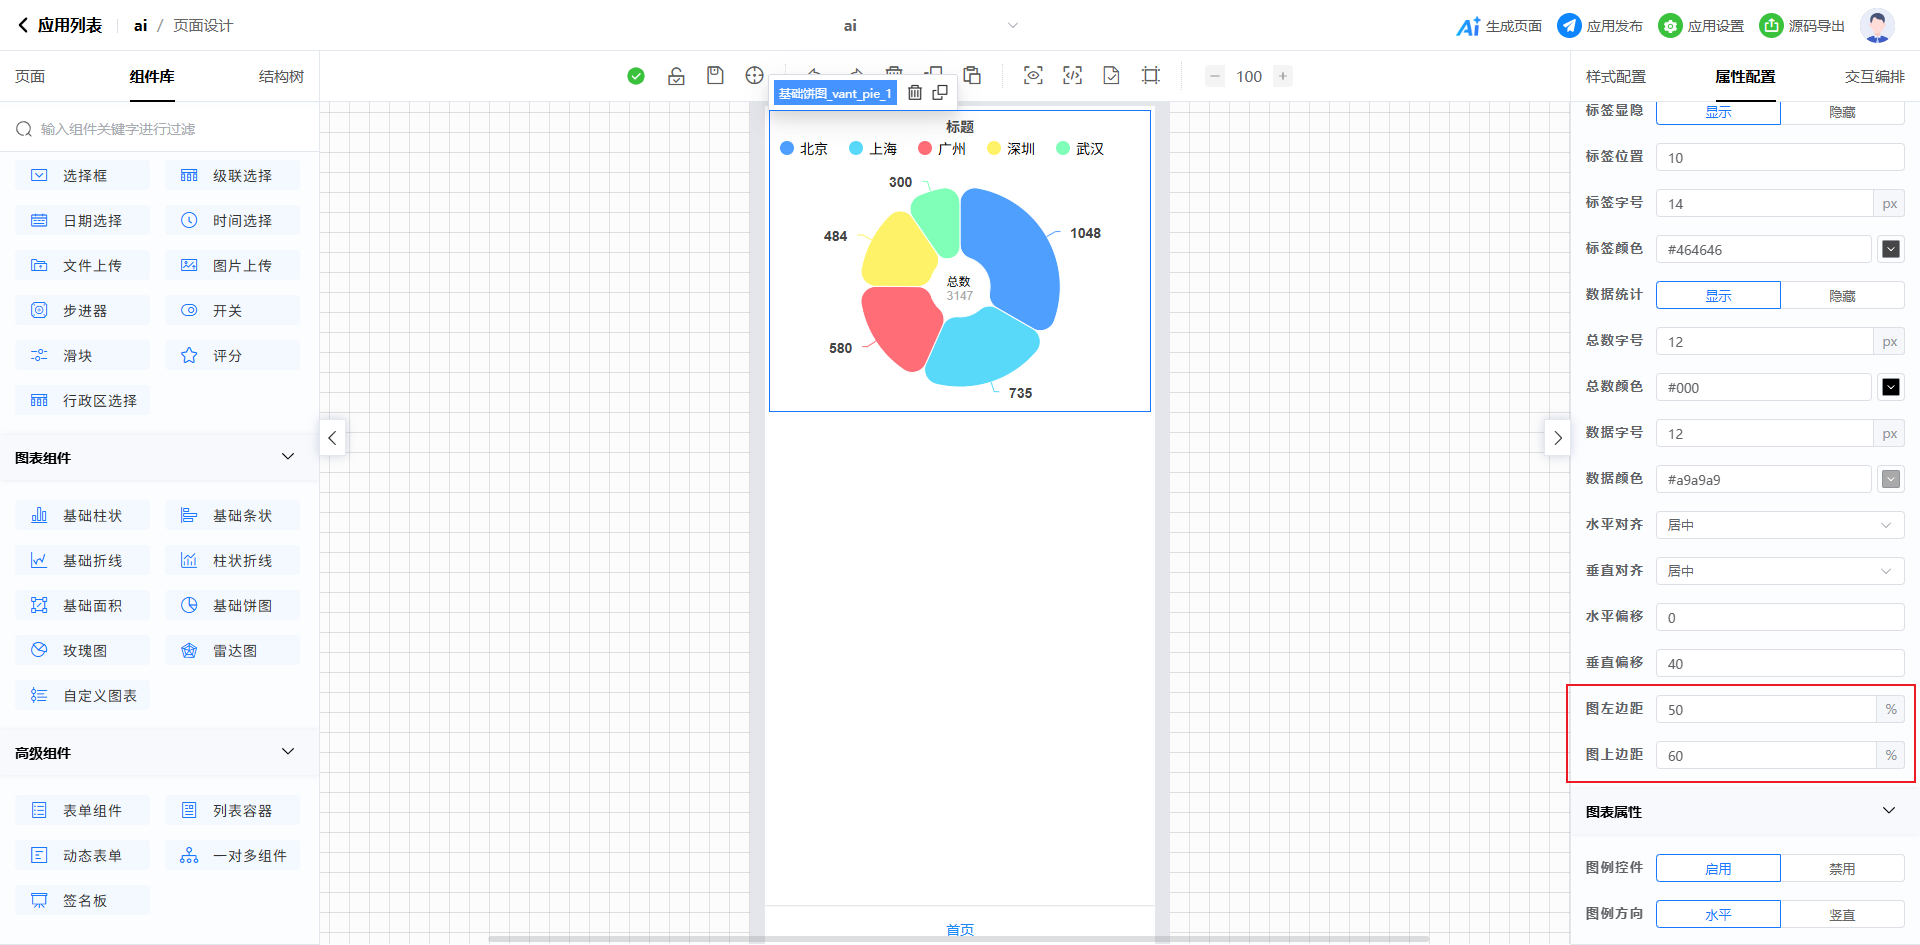Viewport: 1920px width, 945px height.
Task: Open the source code view icon
Action: point(1072,76)
